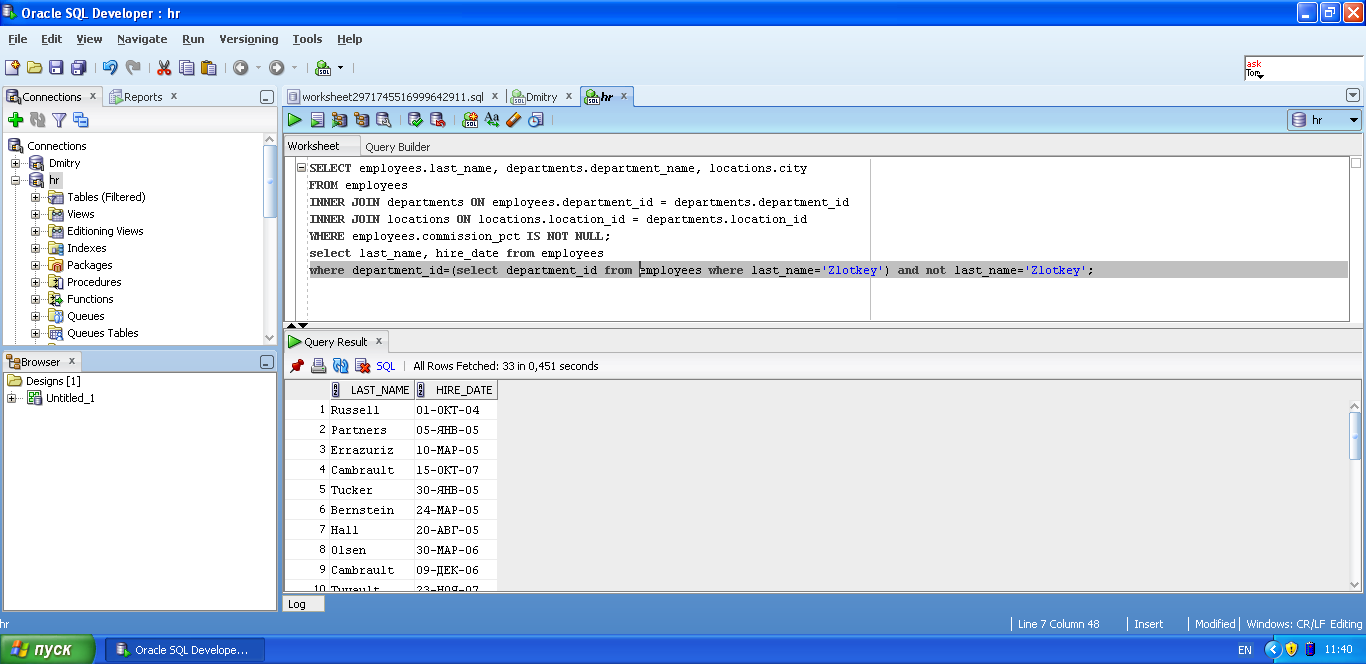Click the Redo arrow icon
Viewport: 1366px width, 664px height.
tap(133, 68)
